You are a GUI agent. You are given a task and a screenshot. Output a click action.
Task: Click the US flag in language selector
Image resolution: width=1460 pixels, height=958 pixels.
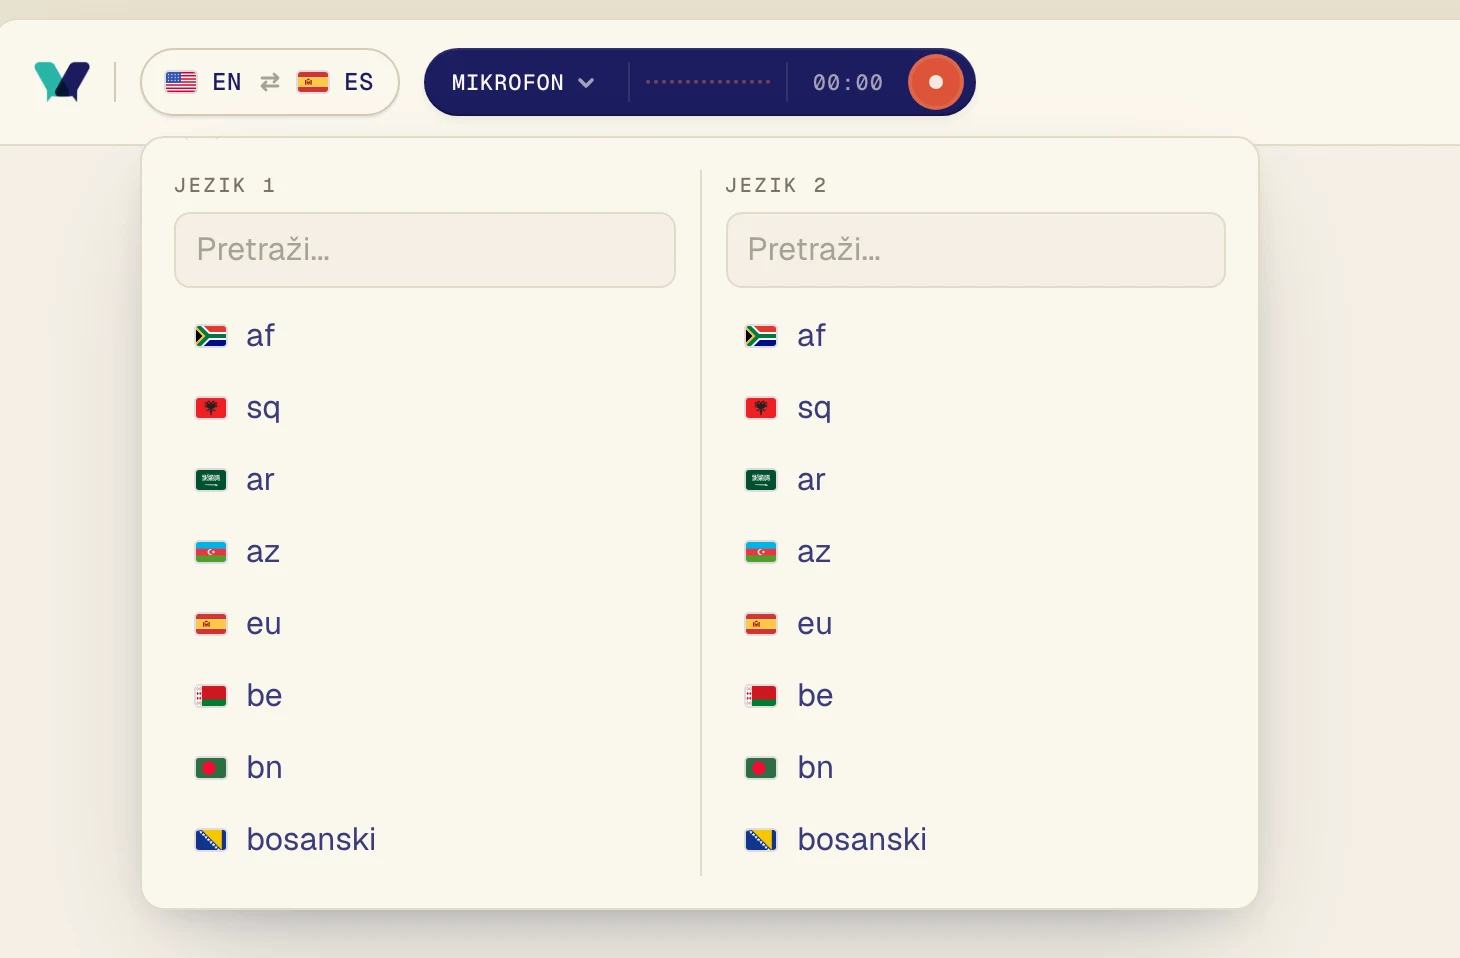click(x=181, y=82)
